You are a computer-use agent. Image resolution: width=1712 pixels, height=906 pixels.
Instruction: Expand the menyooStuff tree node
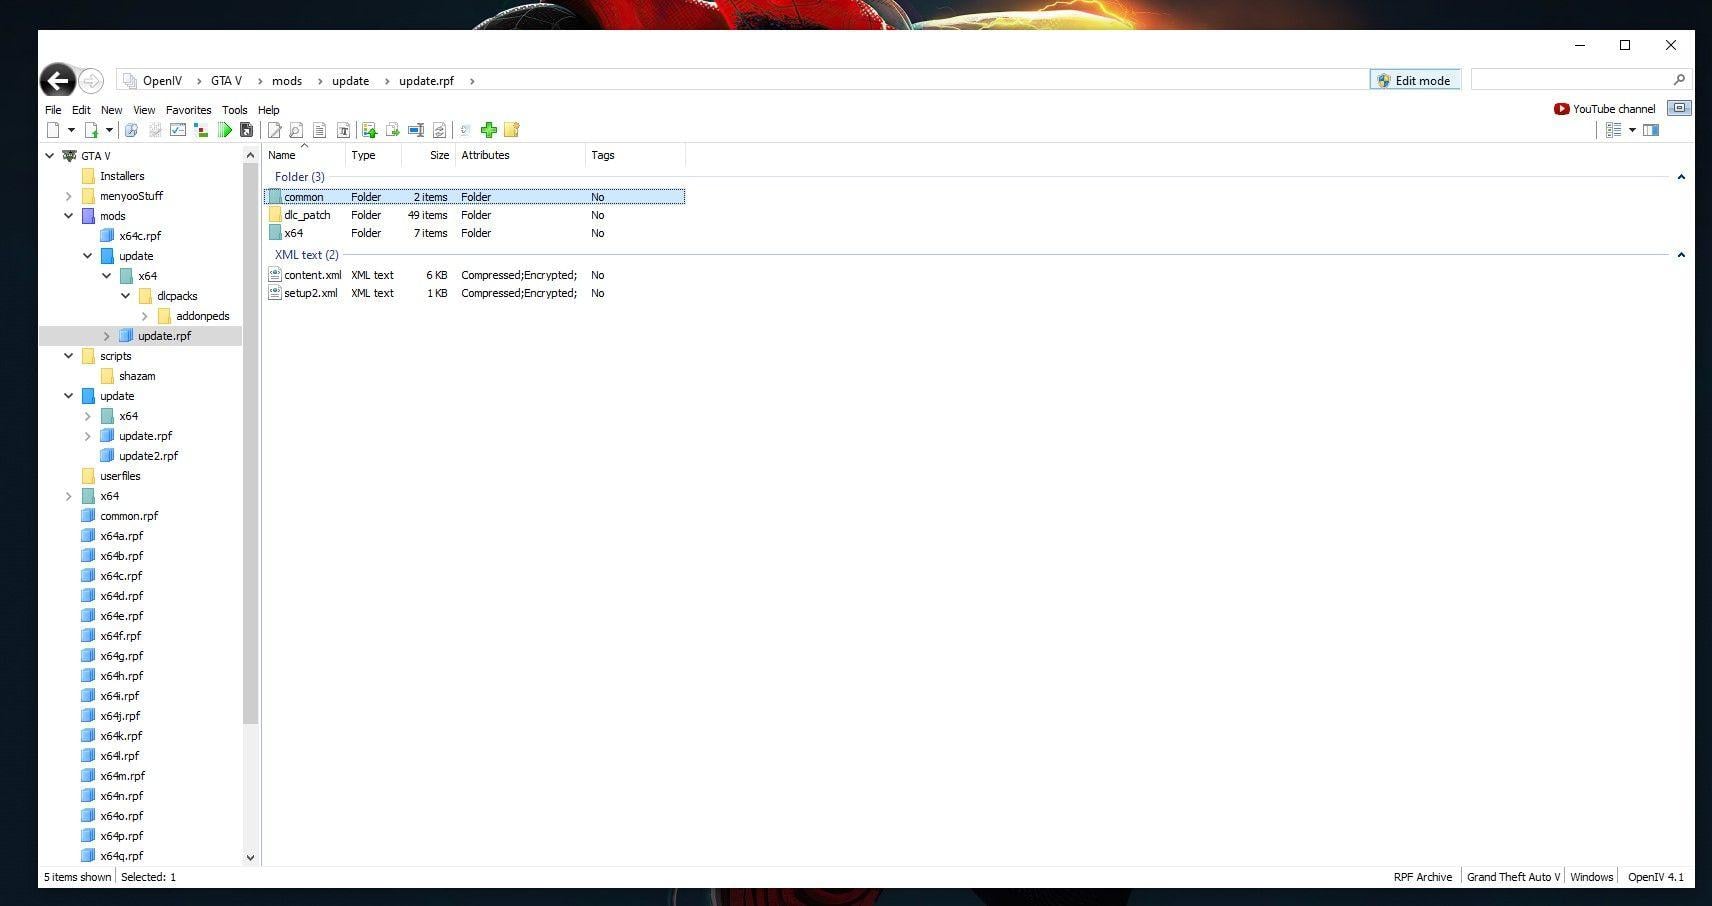coord(68,196)
